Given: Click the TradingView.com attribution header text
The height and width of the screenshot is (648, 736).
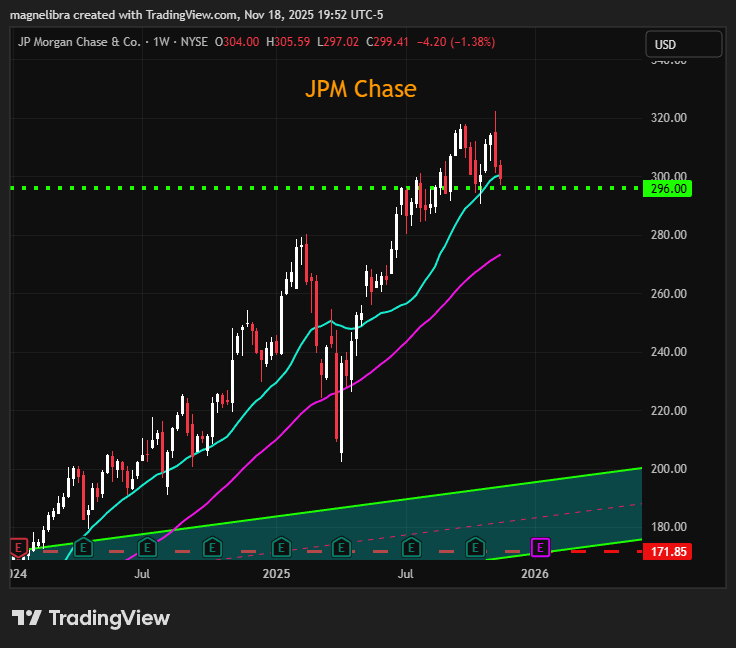Looking at the screenshot, I should [196, 15].
